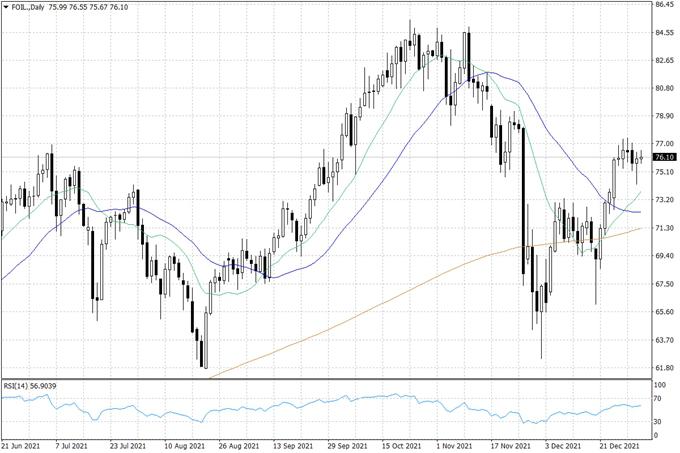Click the 13 Sep 2021 date label
Viewport: 680px width, 453px height.
(x=293, y=447)
